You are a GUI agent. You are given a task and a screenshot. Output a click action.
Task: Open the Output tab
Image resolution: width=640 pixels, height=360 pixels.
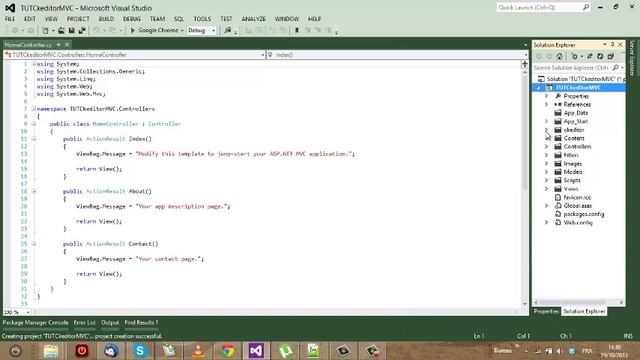[x=110, y=322]
